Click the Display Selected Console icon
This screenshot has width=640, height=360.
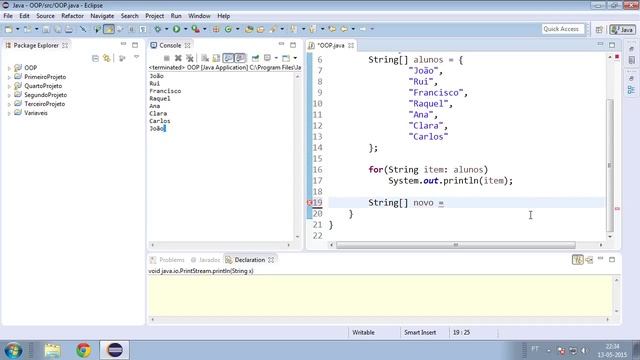(267, 58)
